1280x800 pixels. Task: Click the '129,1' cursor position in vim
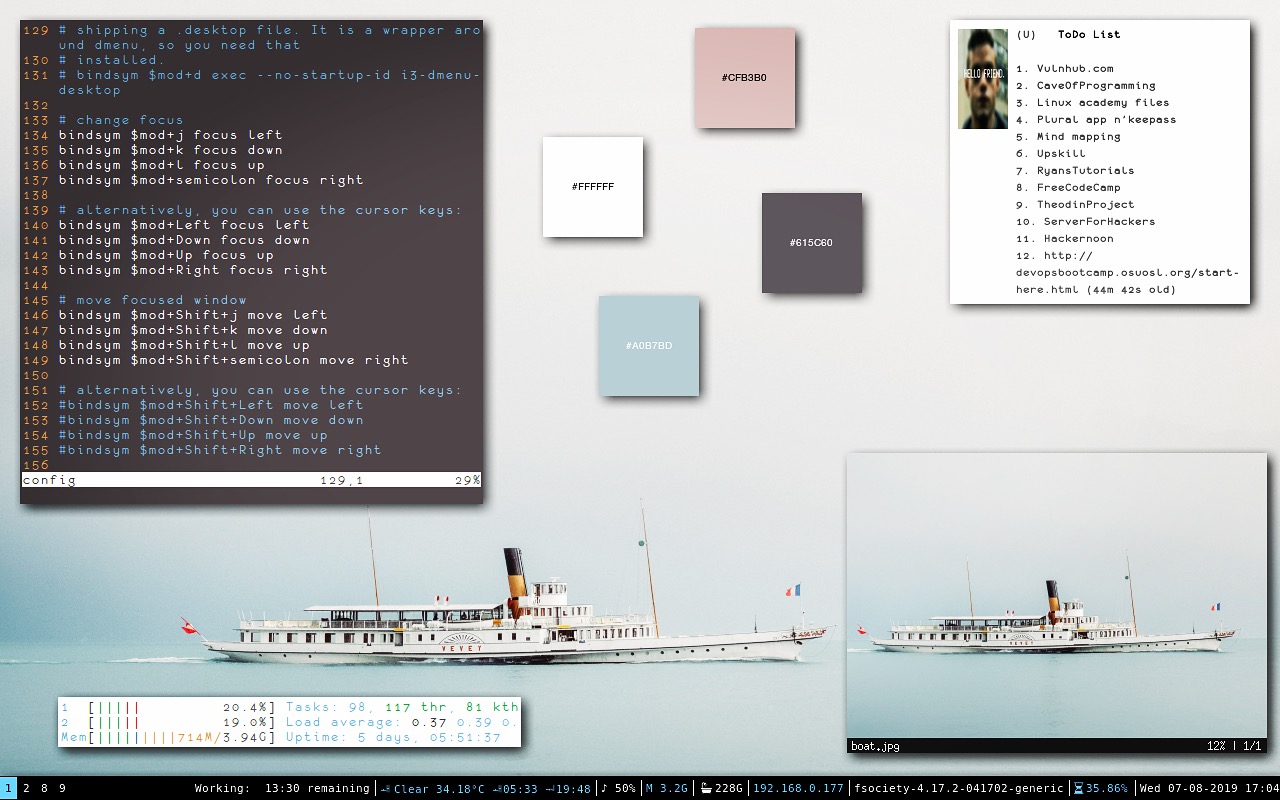[342, 480]
